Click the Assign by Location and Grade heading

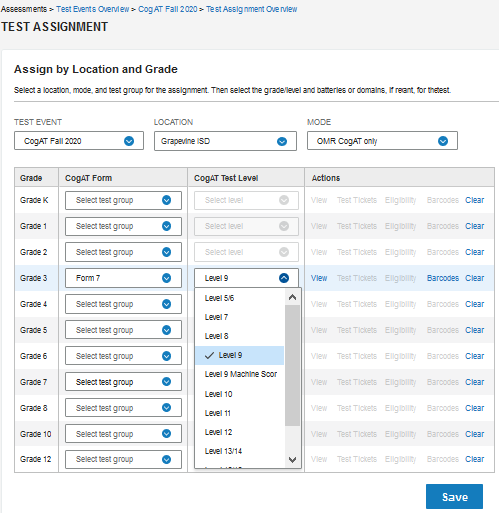coord(96,69)
